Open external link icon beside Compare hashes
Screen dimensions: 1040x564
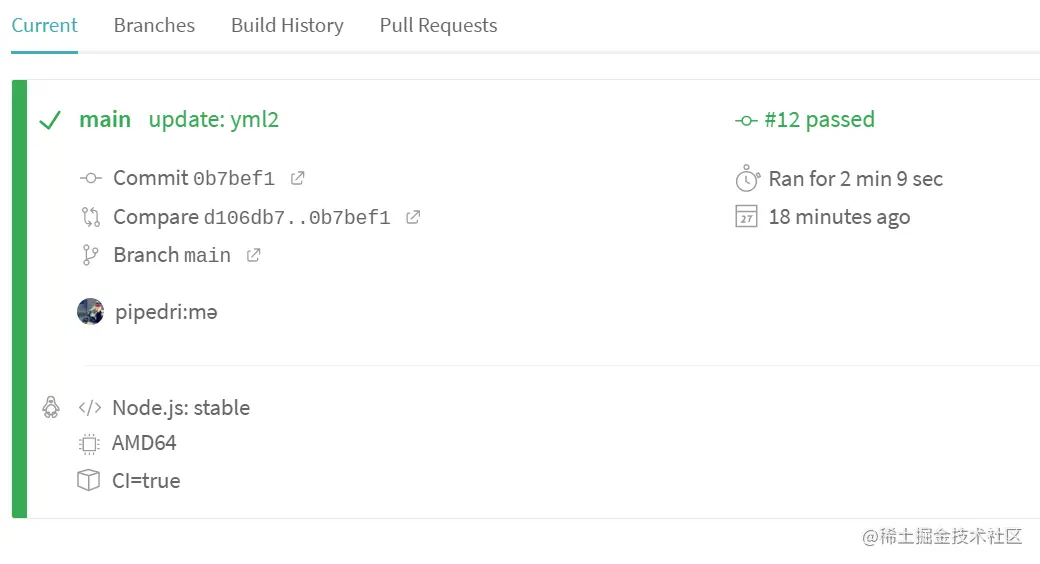click(413, 216)
